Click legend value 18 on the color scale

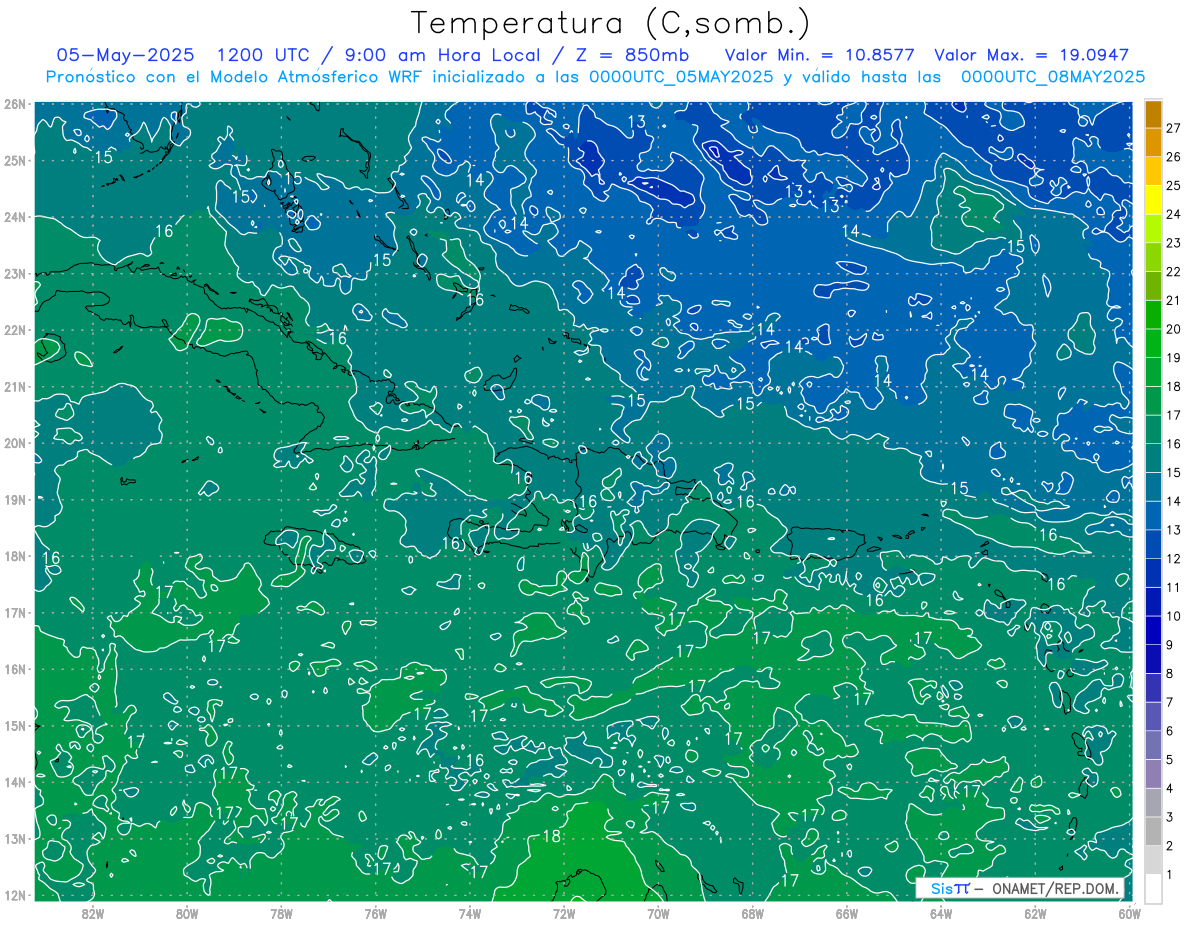coord(1173,386)
